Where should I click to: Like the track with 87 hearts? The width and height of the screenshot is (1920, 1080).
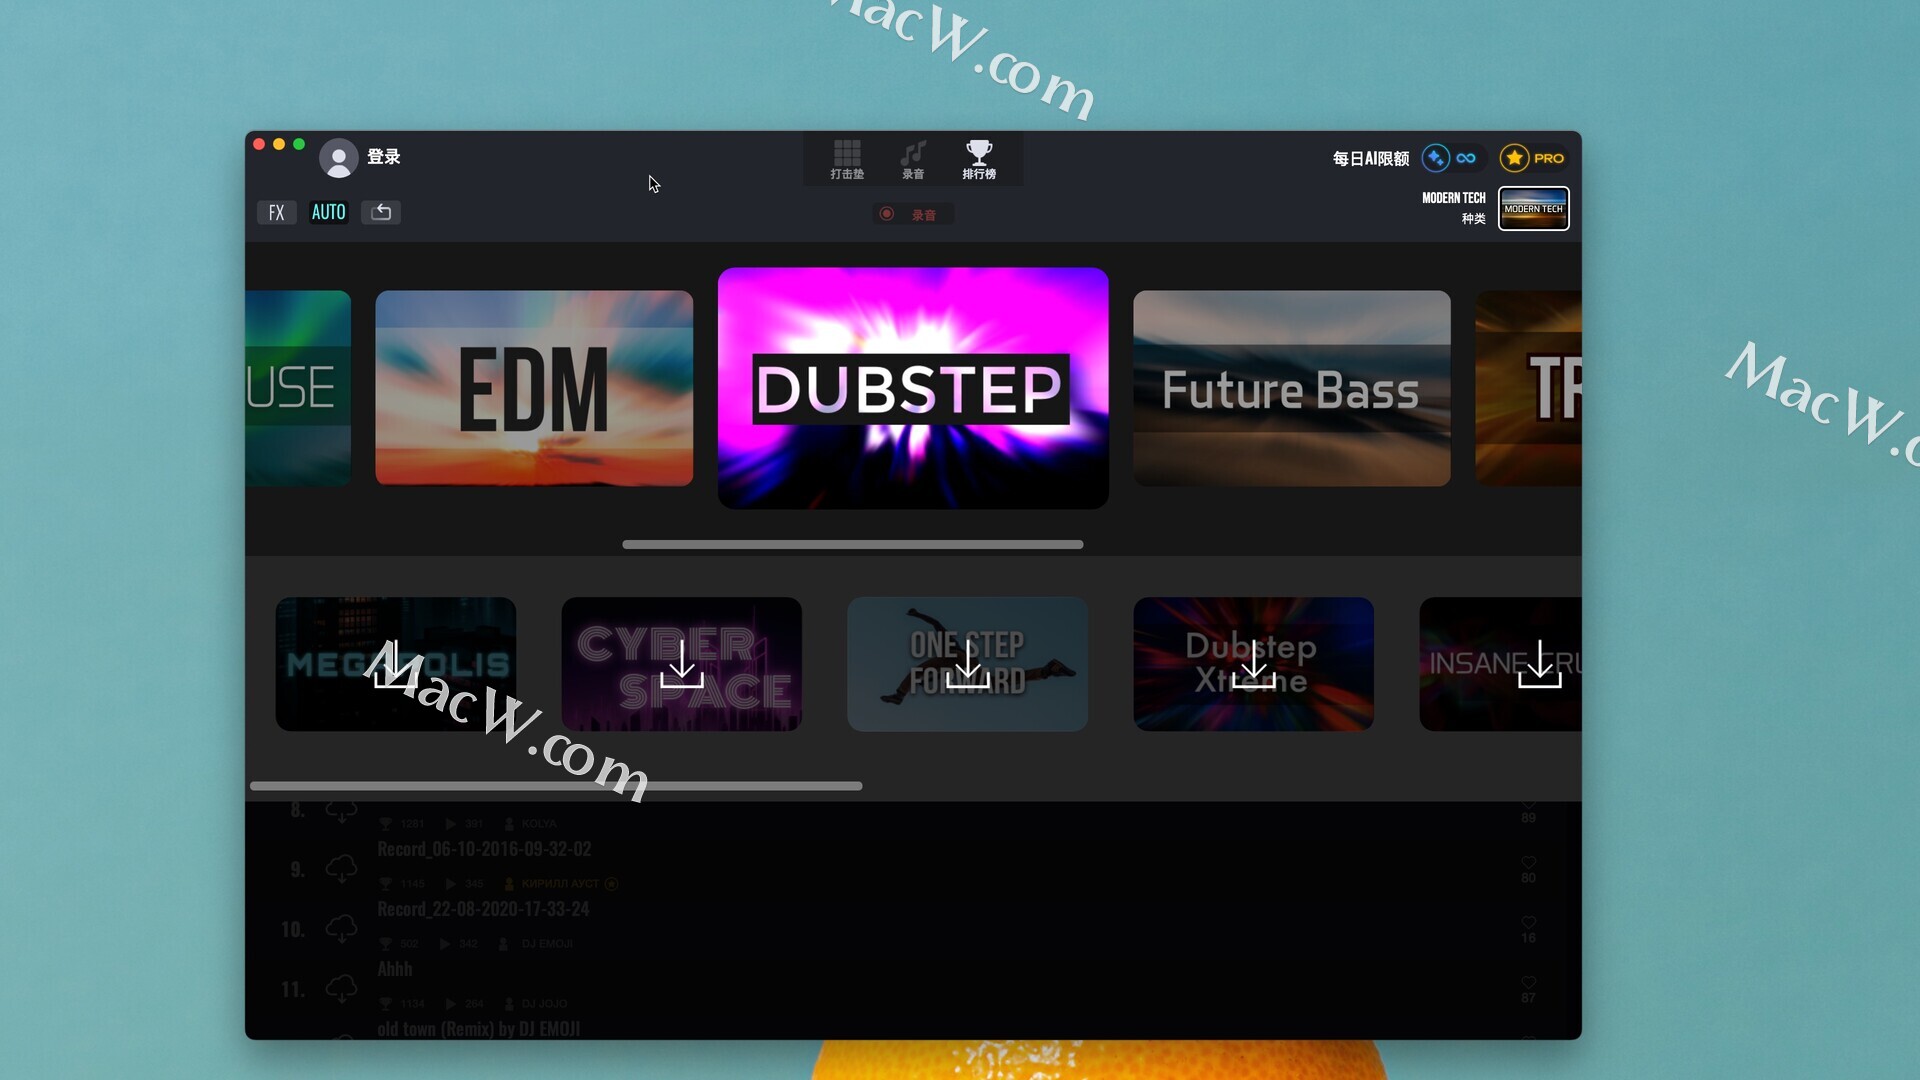click(x=1528, y=982)
